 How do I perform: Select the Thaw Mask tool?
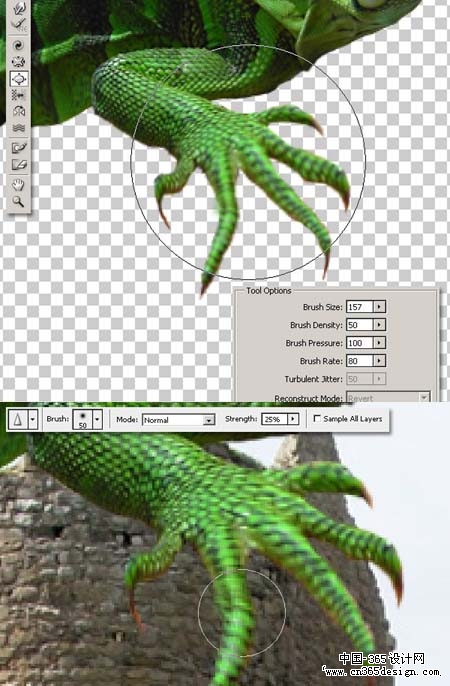[19, 164]
